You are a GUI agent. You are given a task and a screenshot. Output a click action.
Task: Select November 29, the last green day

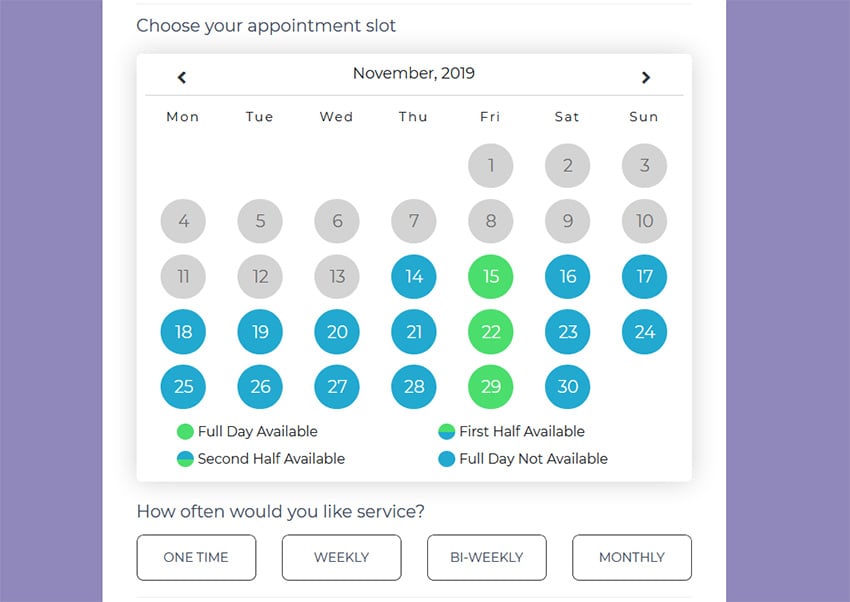[490, 387]
